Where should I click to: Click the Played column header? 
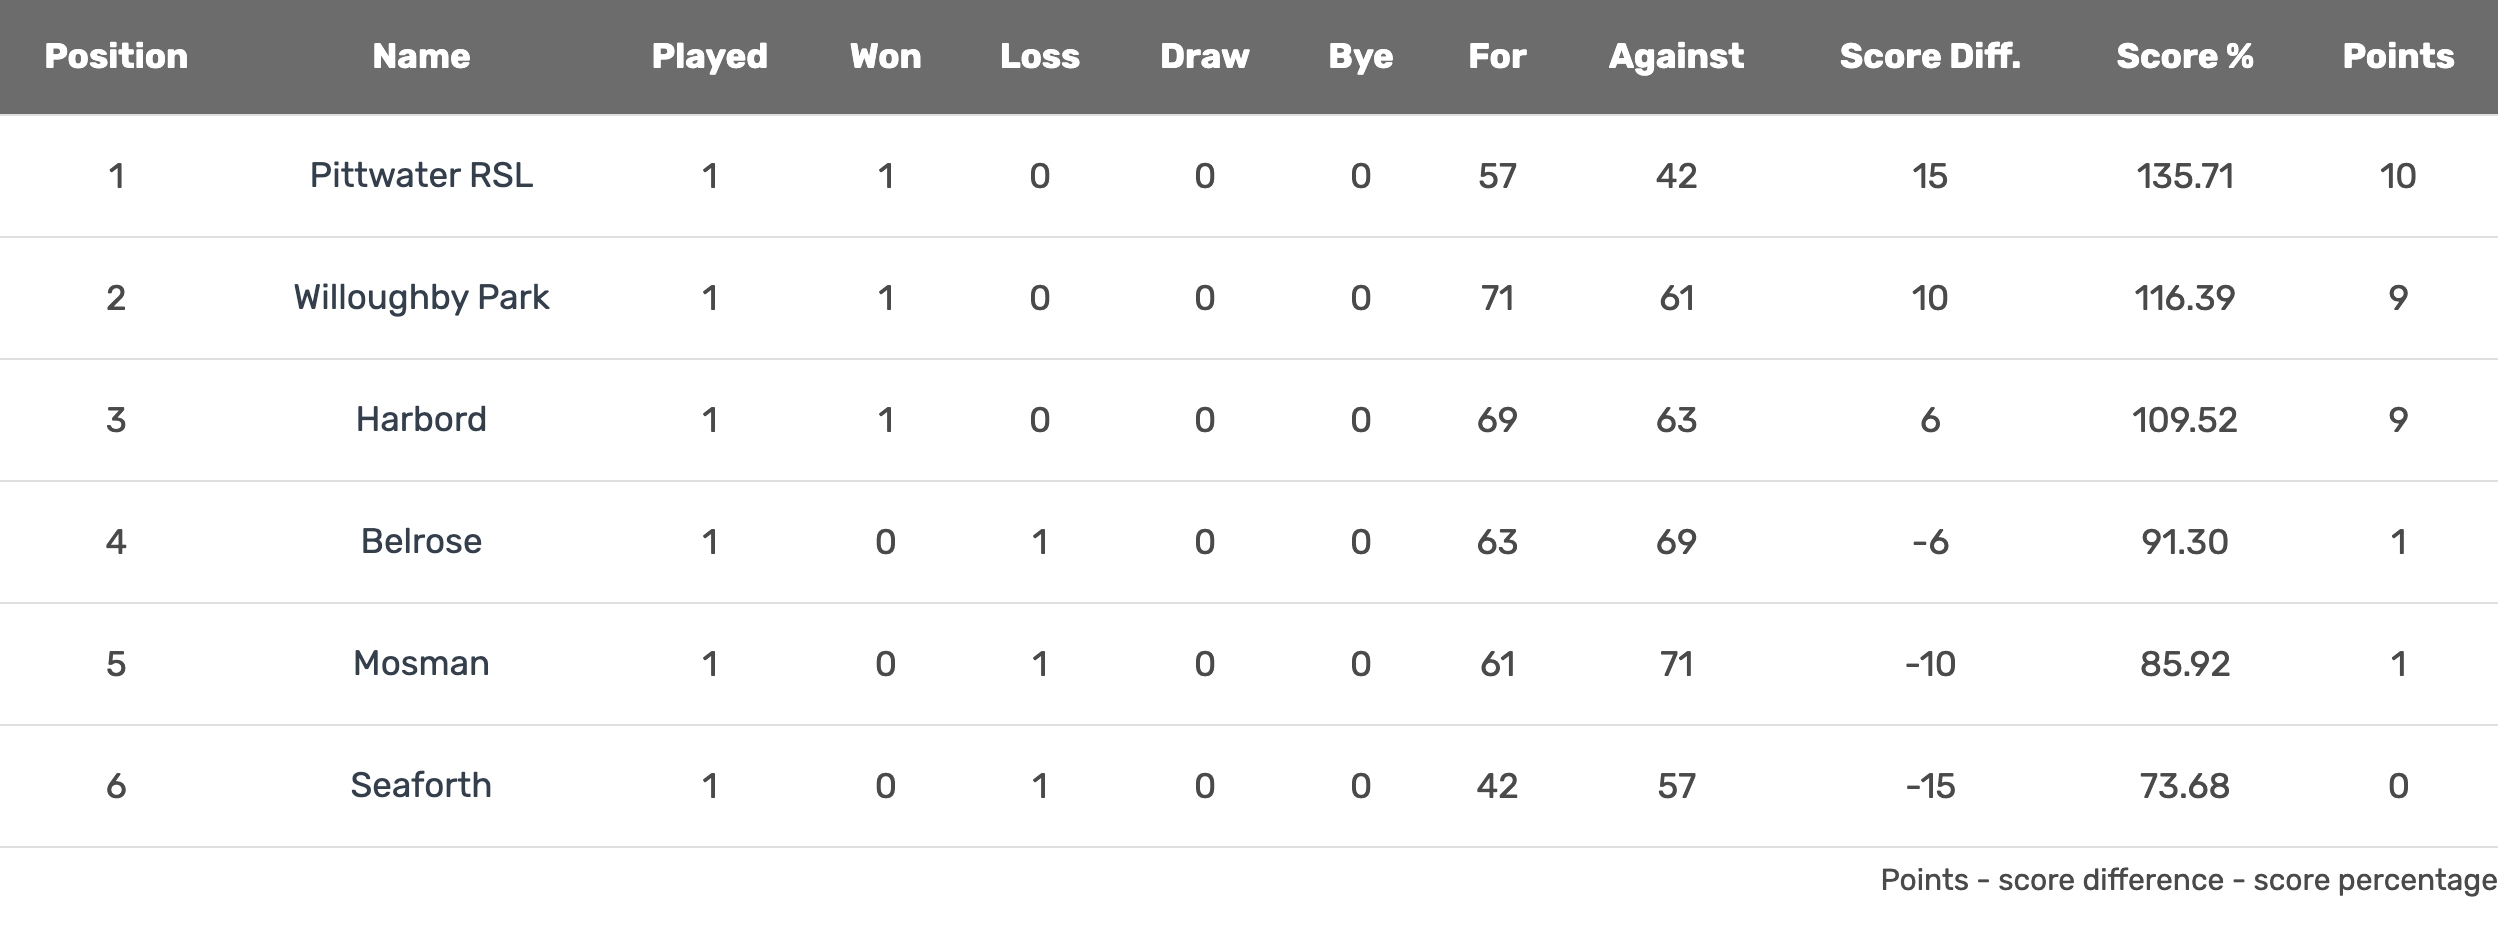709,56
